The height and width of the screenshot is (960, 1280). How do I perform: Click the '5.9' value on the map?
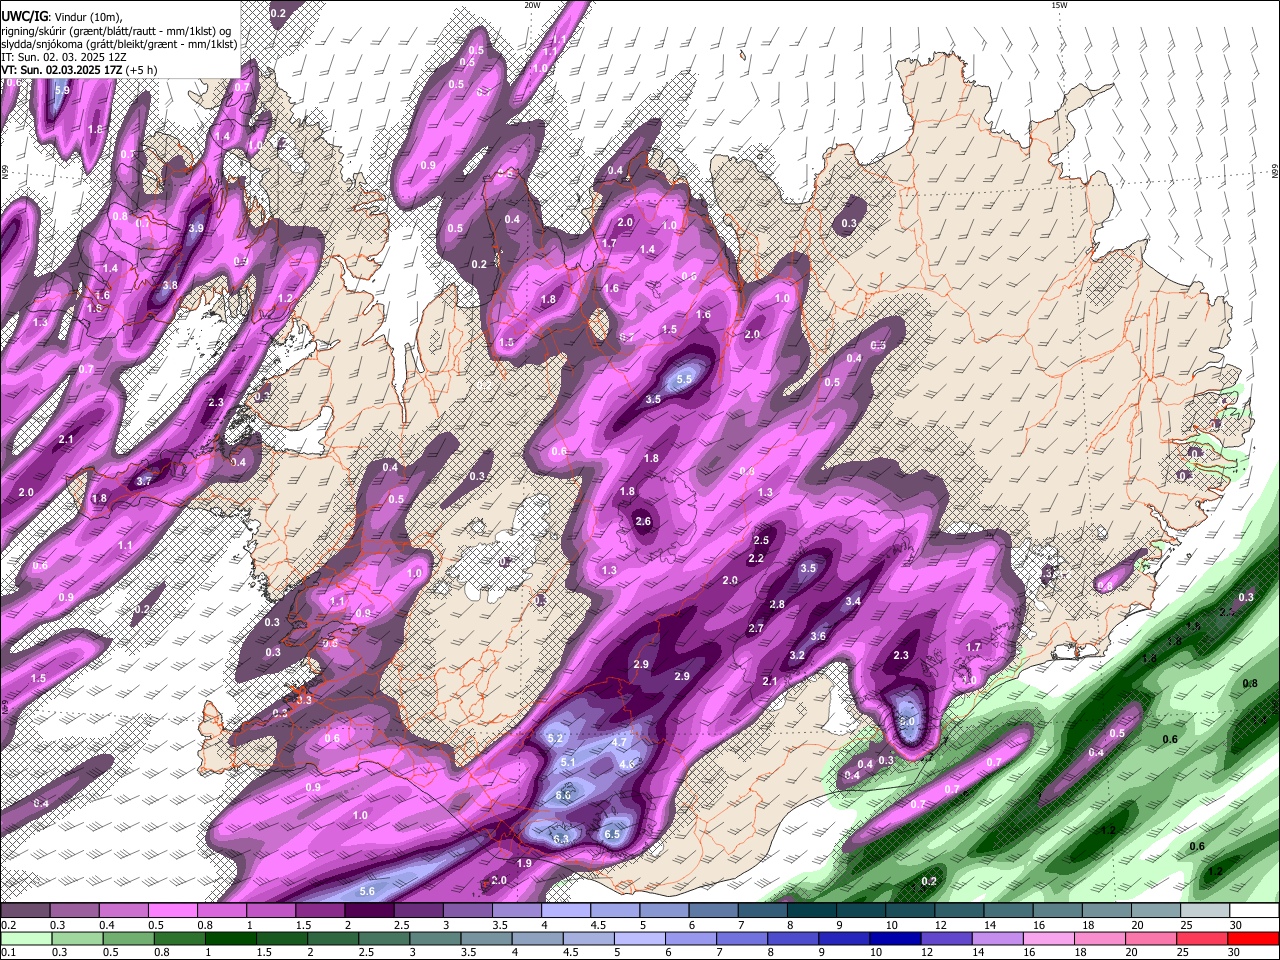(x=62, y=90)
